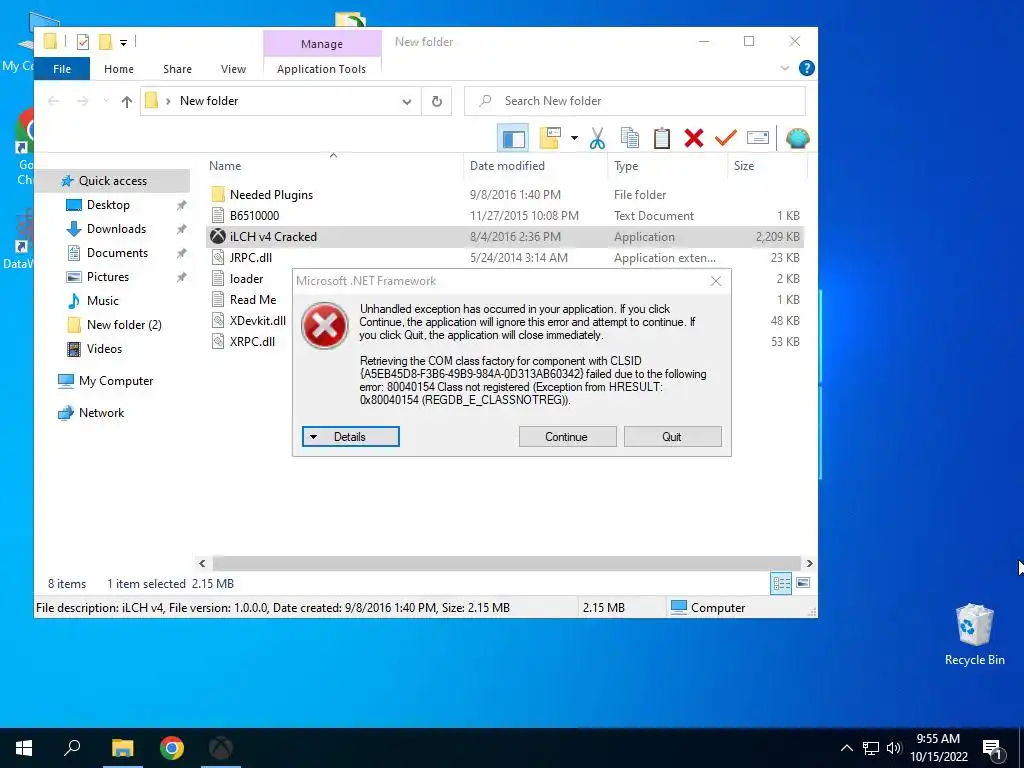Select the XRPC.dll file
Viewport: 1024px width, 768px height.
click(252, 342)
